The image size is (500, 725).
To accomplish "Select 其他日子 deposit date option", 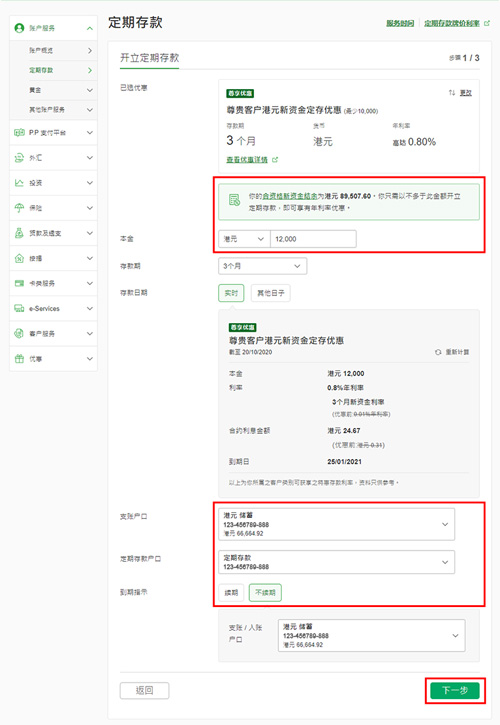I will coord(271,293).
